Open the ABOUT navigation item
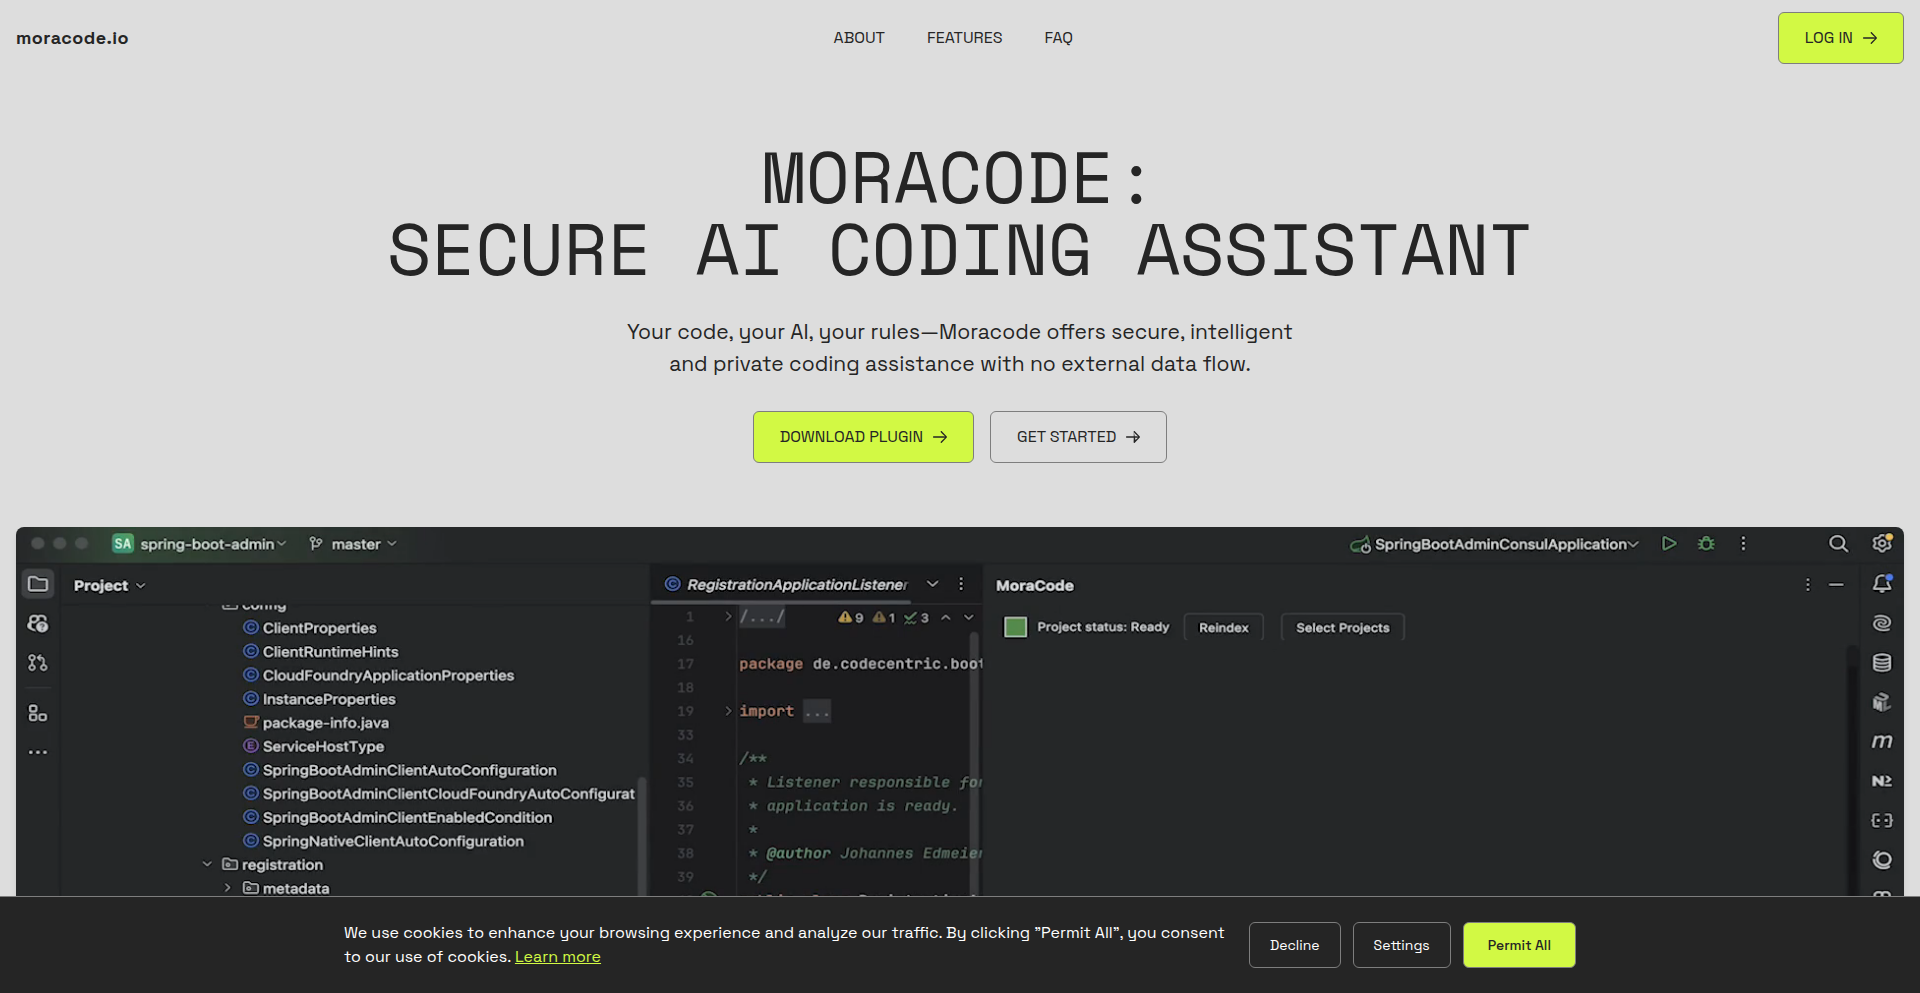The image size is (1920, 993). pyautogui.click(x=859, y=38)
